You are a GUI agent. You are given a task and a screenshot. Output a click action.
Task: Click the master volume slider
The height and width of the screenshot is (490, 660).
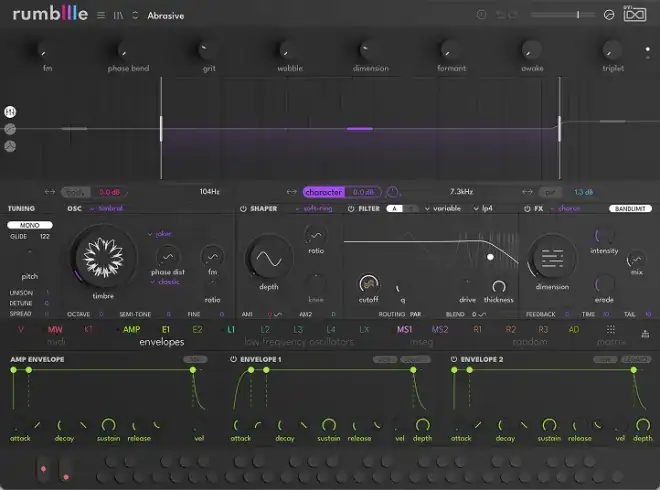pyautogui.click(x=563, y=15)
